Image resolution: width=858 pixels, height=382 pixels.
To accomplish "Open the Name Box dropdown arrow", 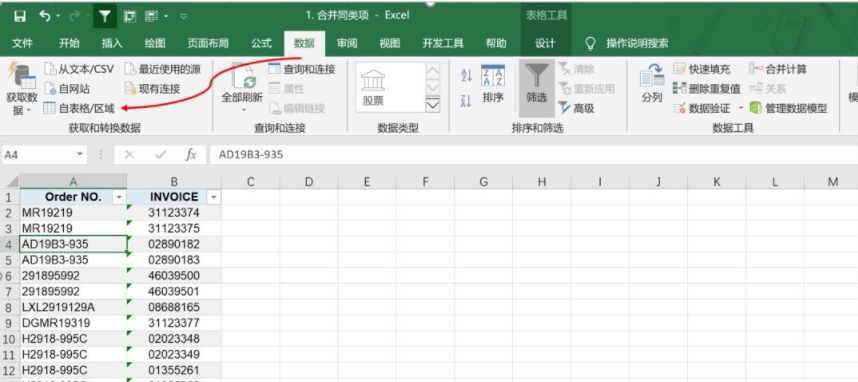I will (x=80, y=155).
